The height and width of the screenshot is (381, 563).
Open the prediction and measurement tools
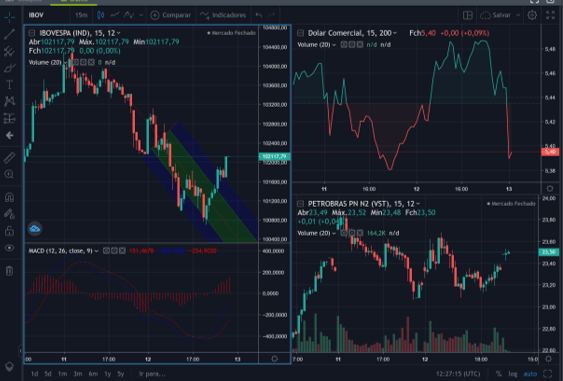[x=9, y=118]
